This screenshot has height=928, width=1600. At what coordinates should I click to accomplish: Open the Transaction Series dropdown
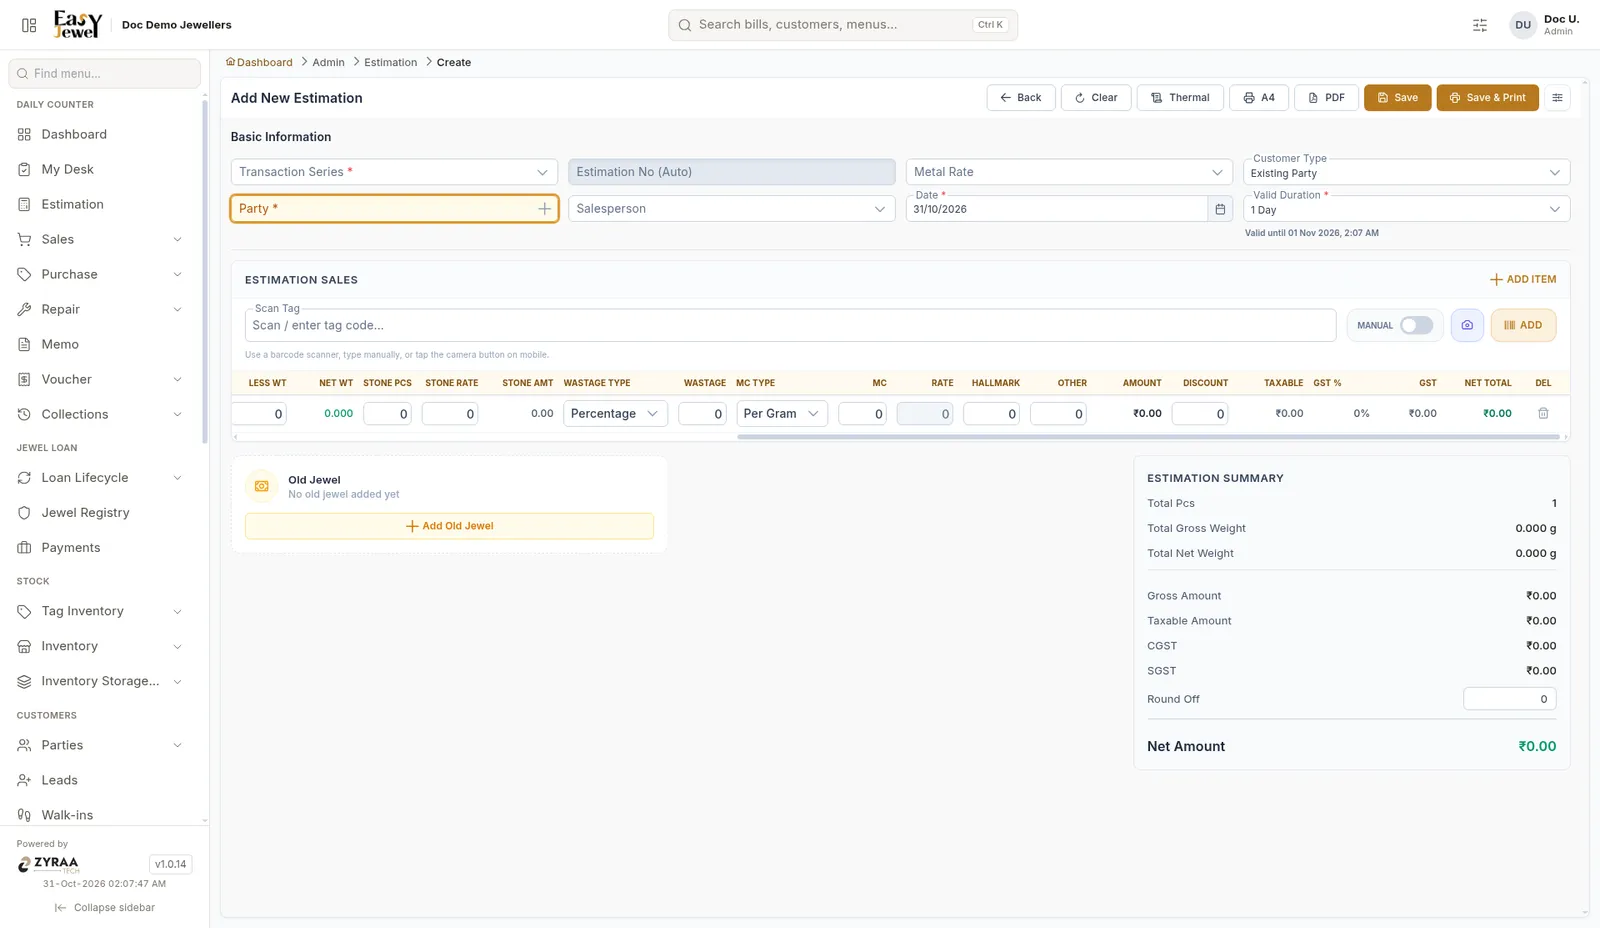click(x=394, y=172)
